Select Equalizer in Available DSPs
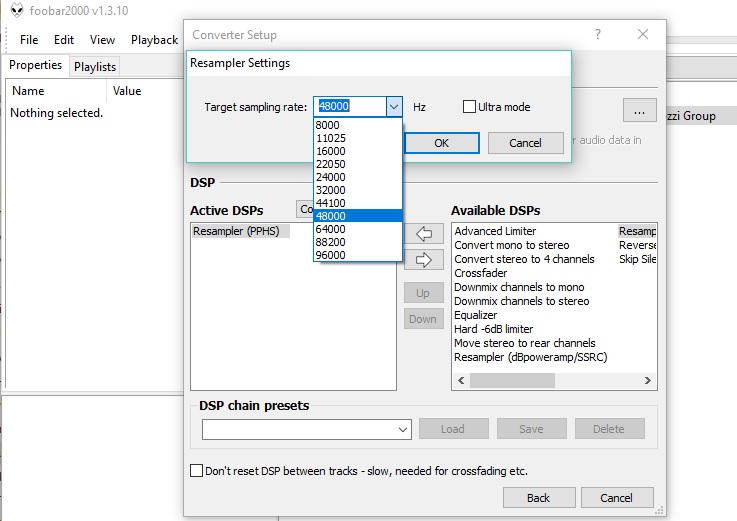The width and height of the screenshot is (737, 521). tap(475, 315)
